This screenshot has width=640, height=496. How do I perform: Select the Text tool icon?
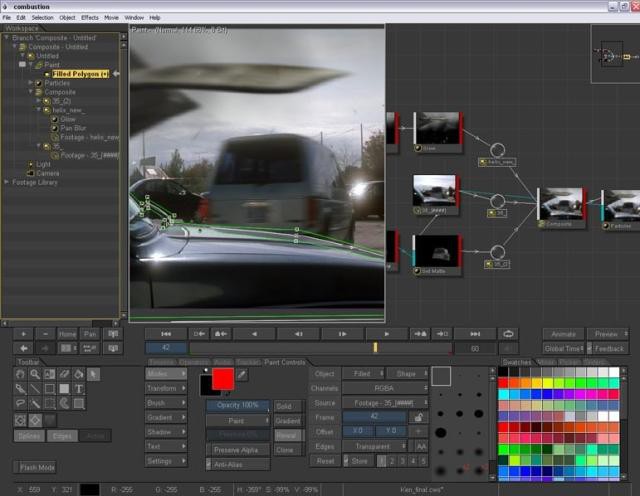(79, 388)
